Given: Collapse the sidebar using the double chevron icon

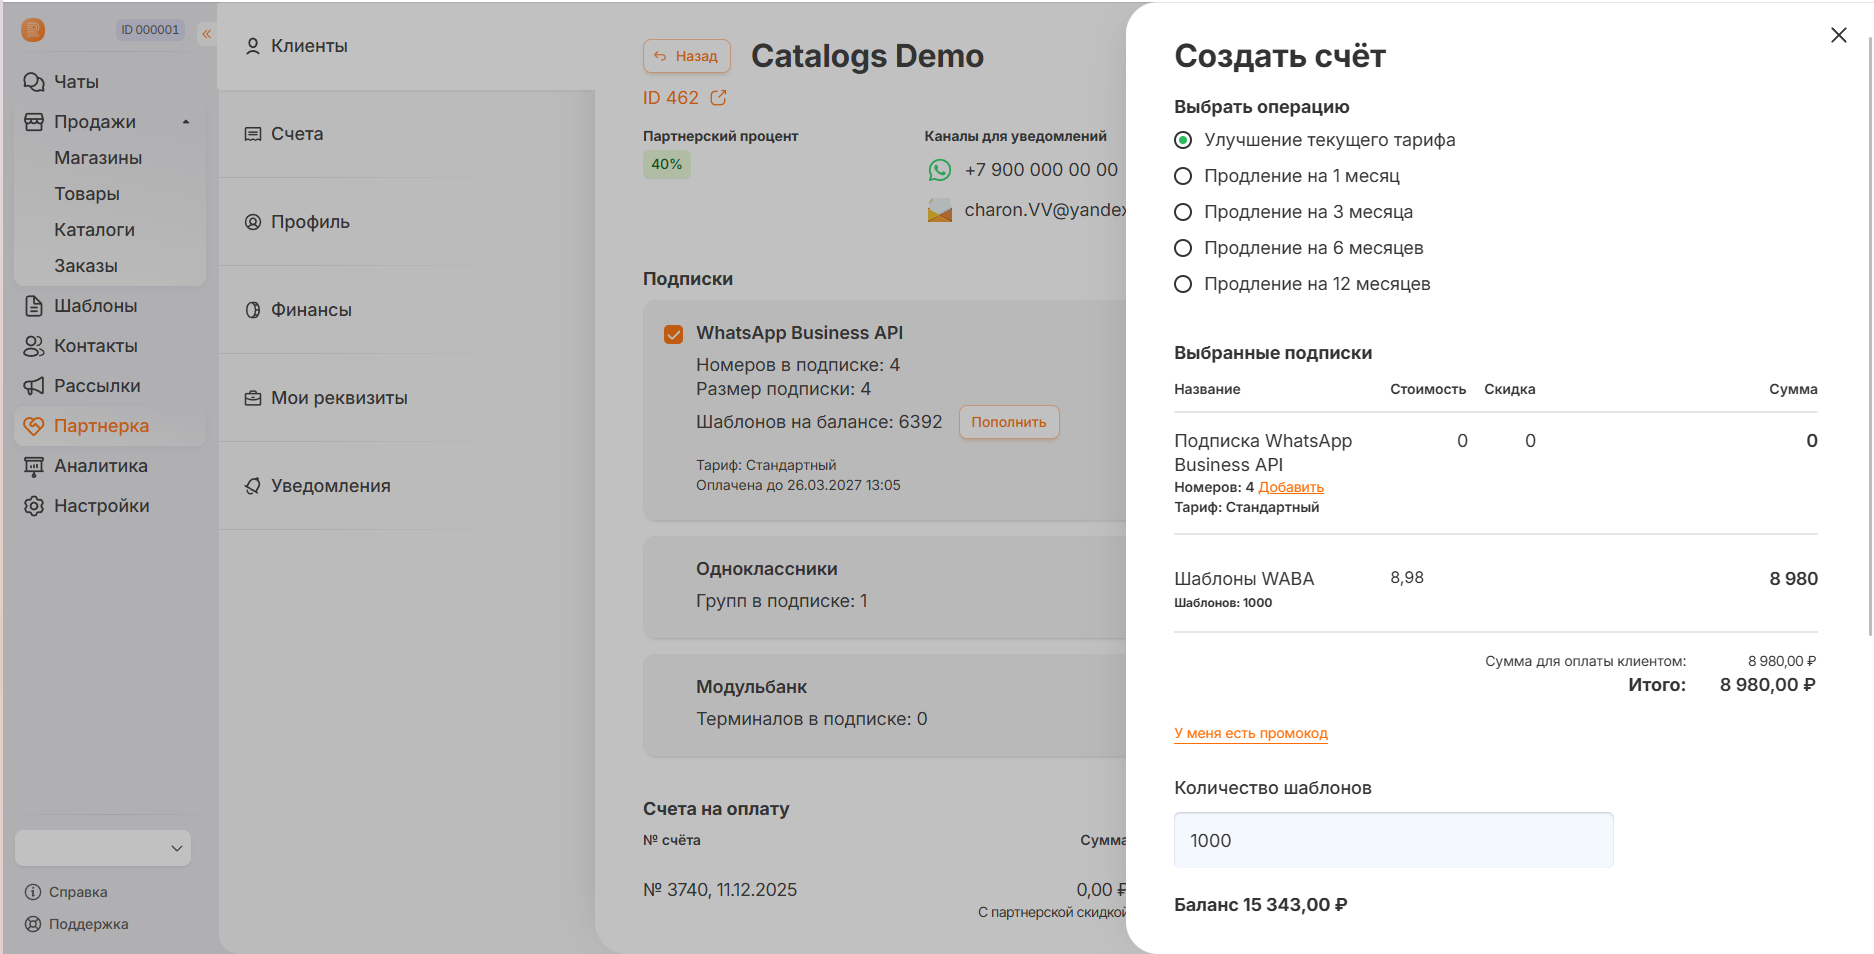Looking at the screenshot, I should 207,34.
